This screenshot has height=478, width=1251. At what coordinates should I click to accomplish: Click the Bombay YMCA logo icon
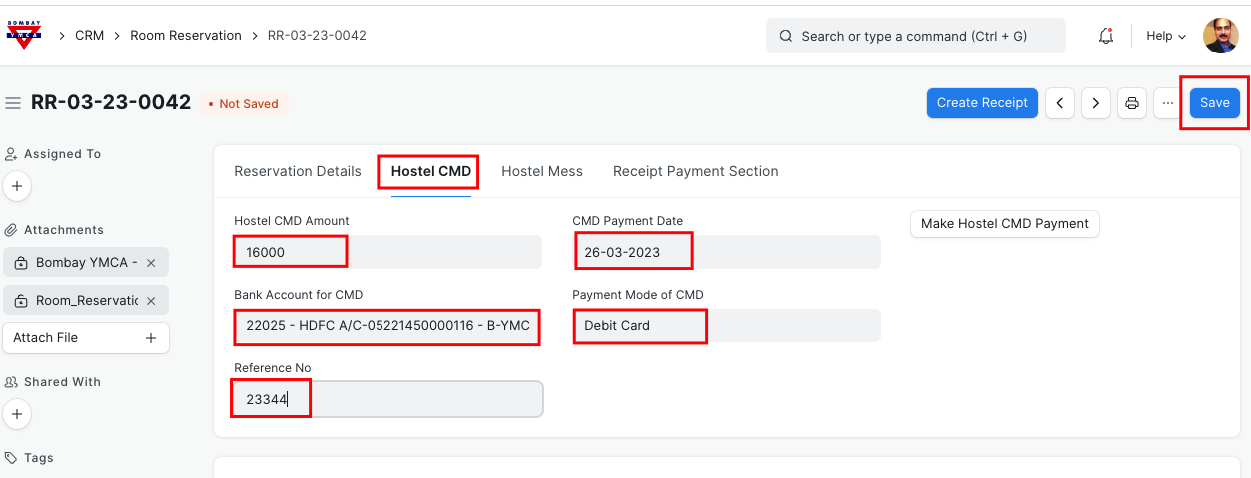[x=25, y=35]
